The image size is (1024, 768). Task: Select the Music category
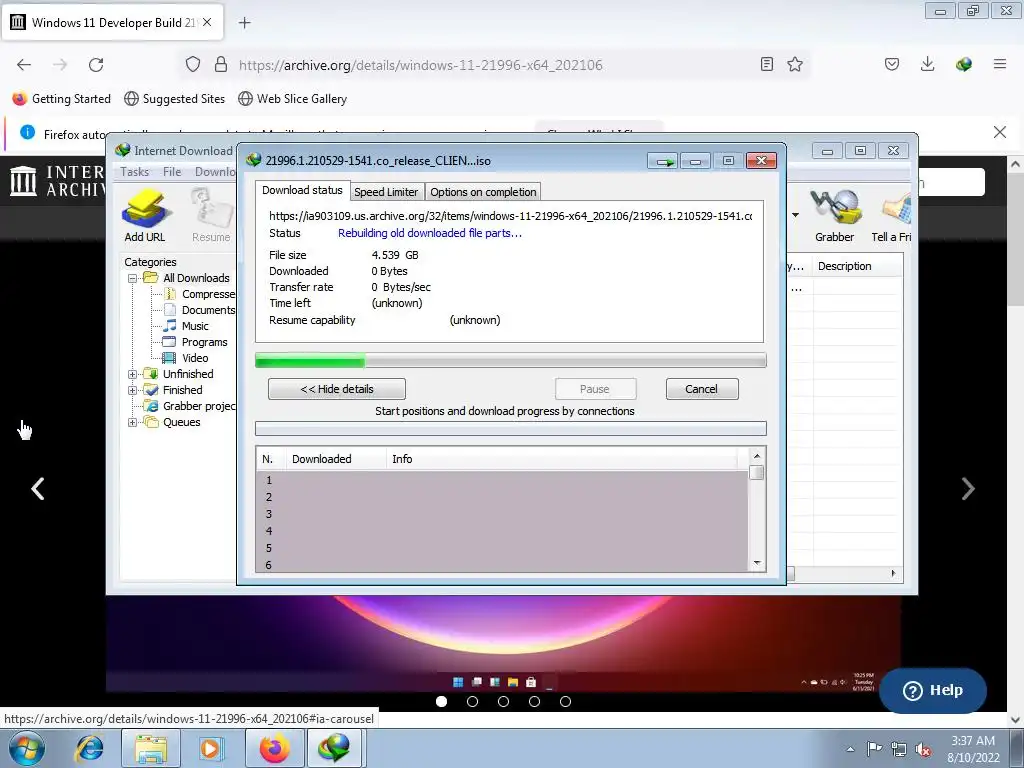coord(186,326)
